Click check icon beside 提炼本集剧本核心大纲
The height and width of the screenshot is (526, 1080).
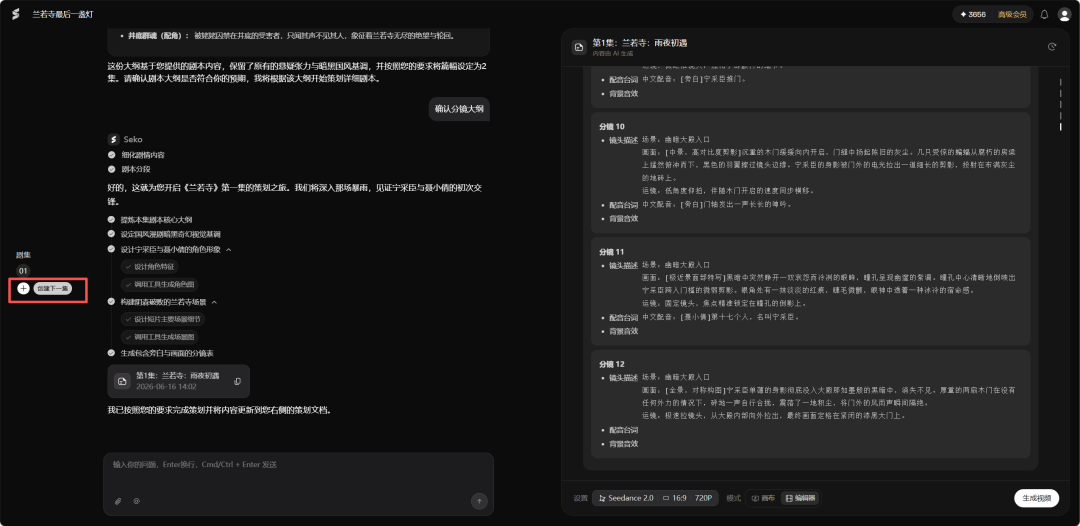pyautogui.click(x=112, y=220)
